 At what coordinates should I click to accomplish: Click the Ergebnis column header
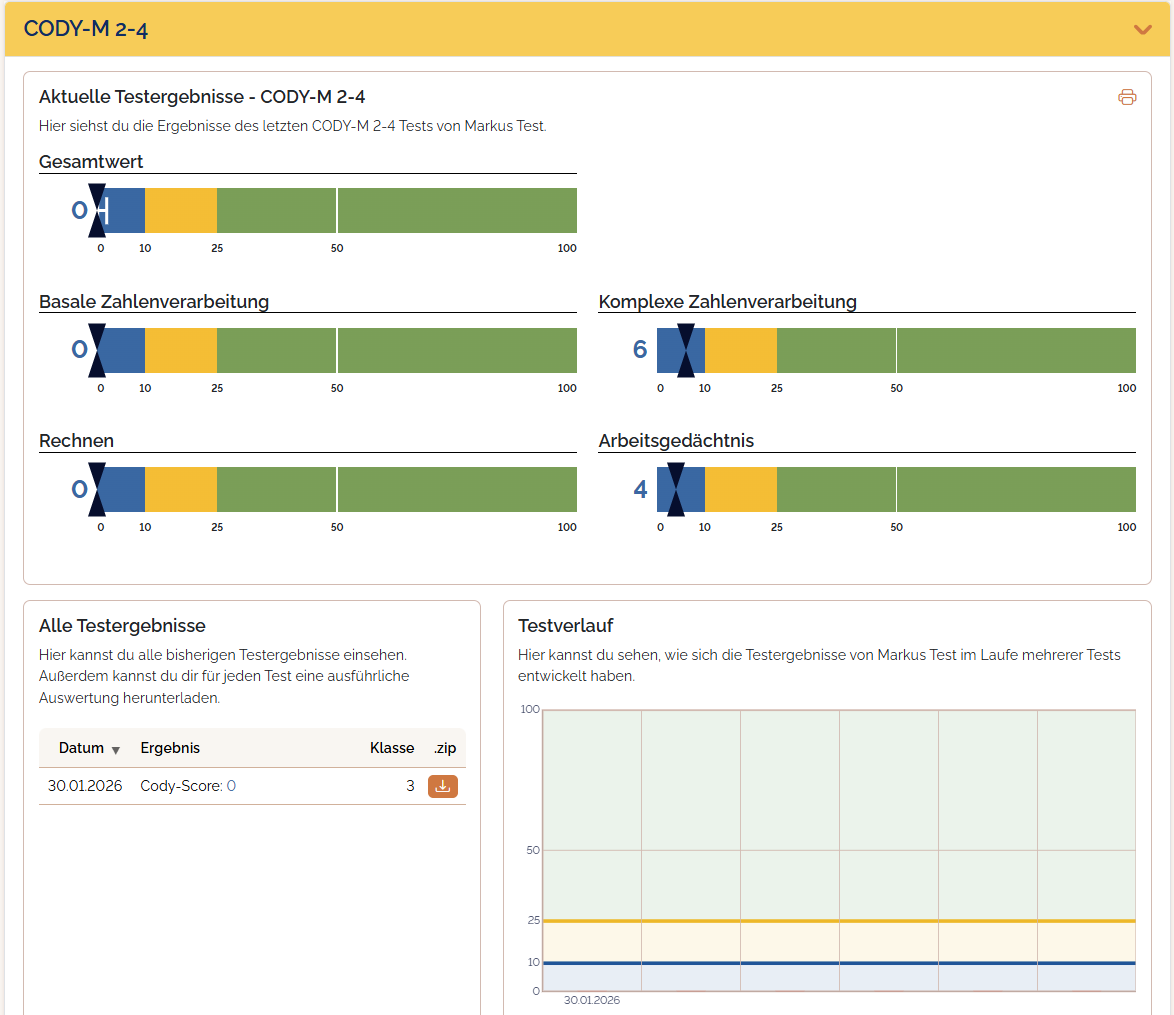170,748
